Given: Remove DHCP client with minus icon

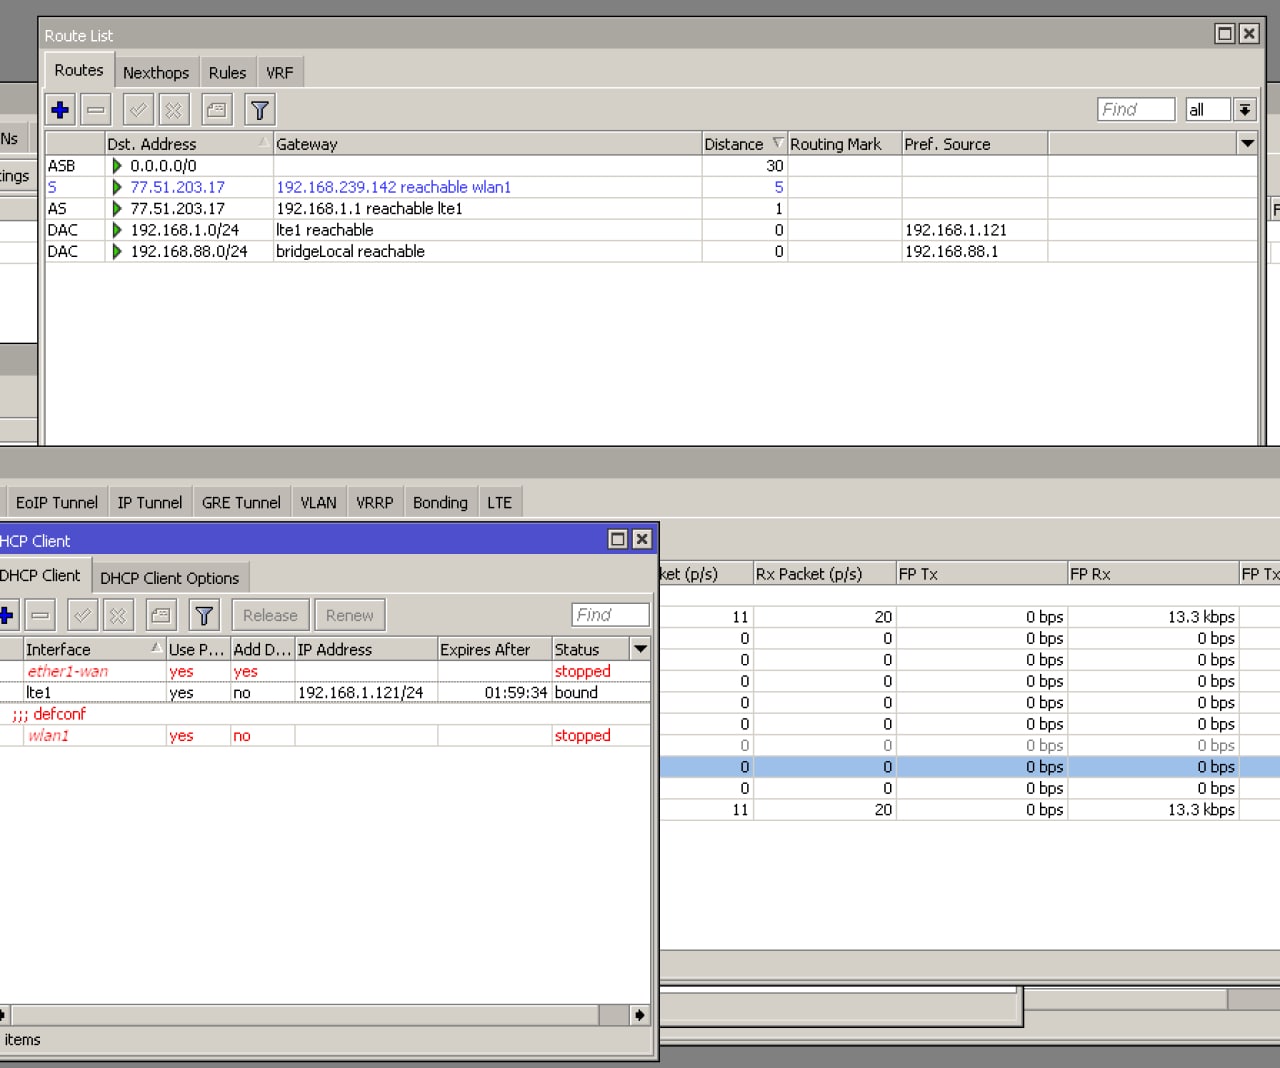Looking at the screenshot, I should coord(41,615).
